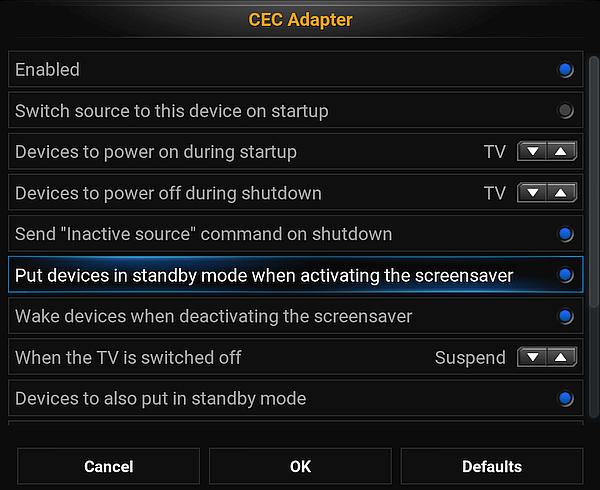
Task: Toggle the Enabled radio button
Action: (x=566, y=70)
